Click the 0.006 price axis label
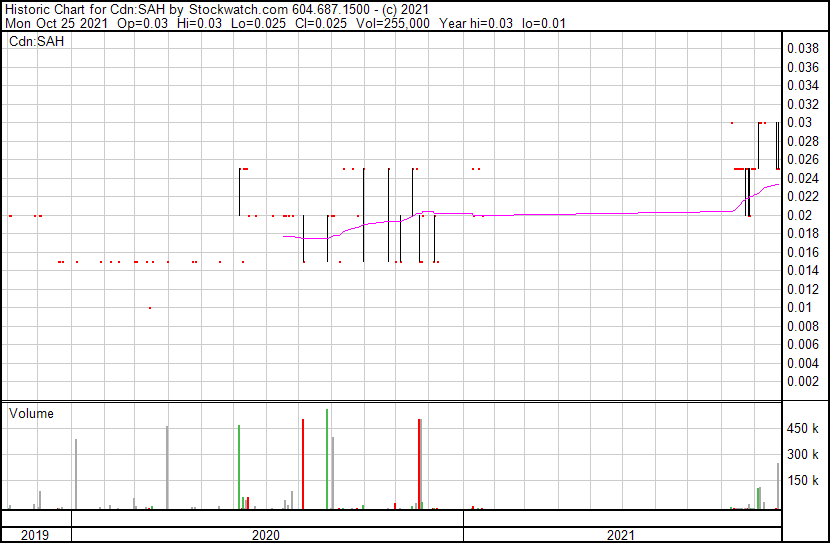 802,345
